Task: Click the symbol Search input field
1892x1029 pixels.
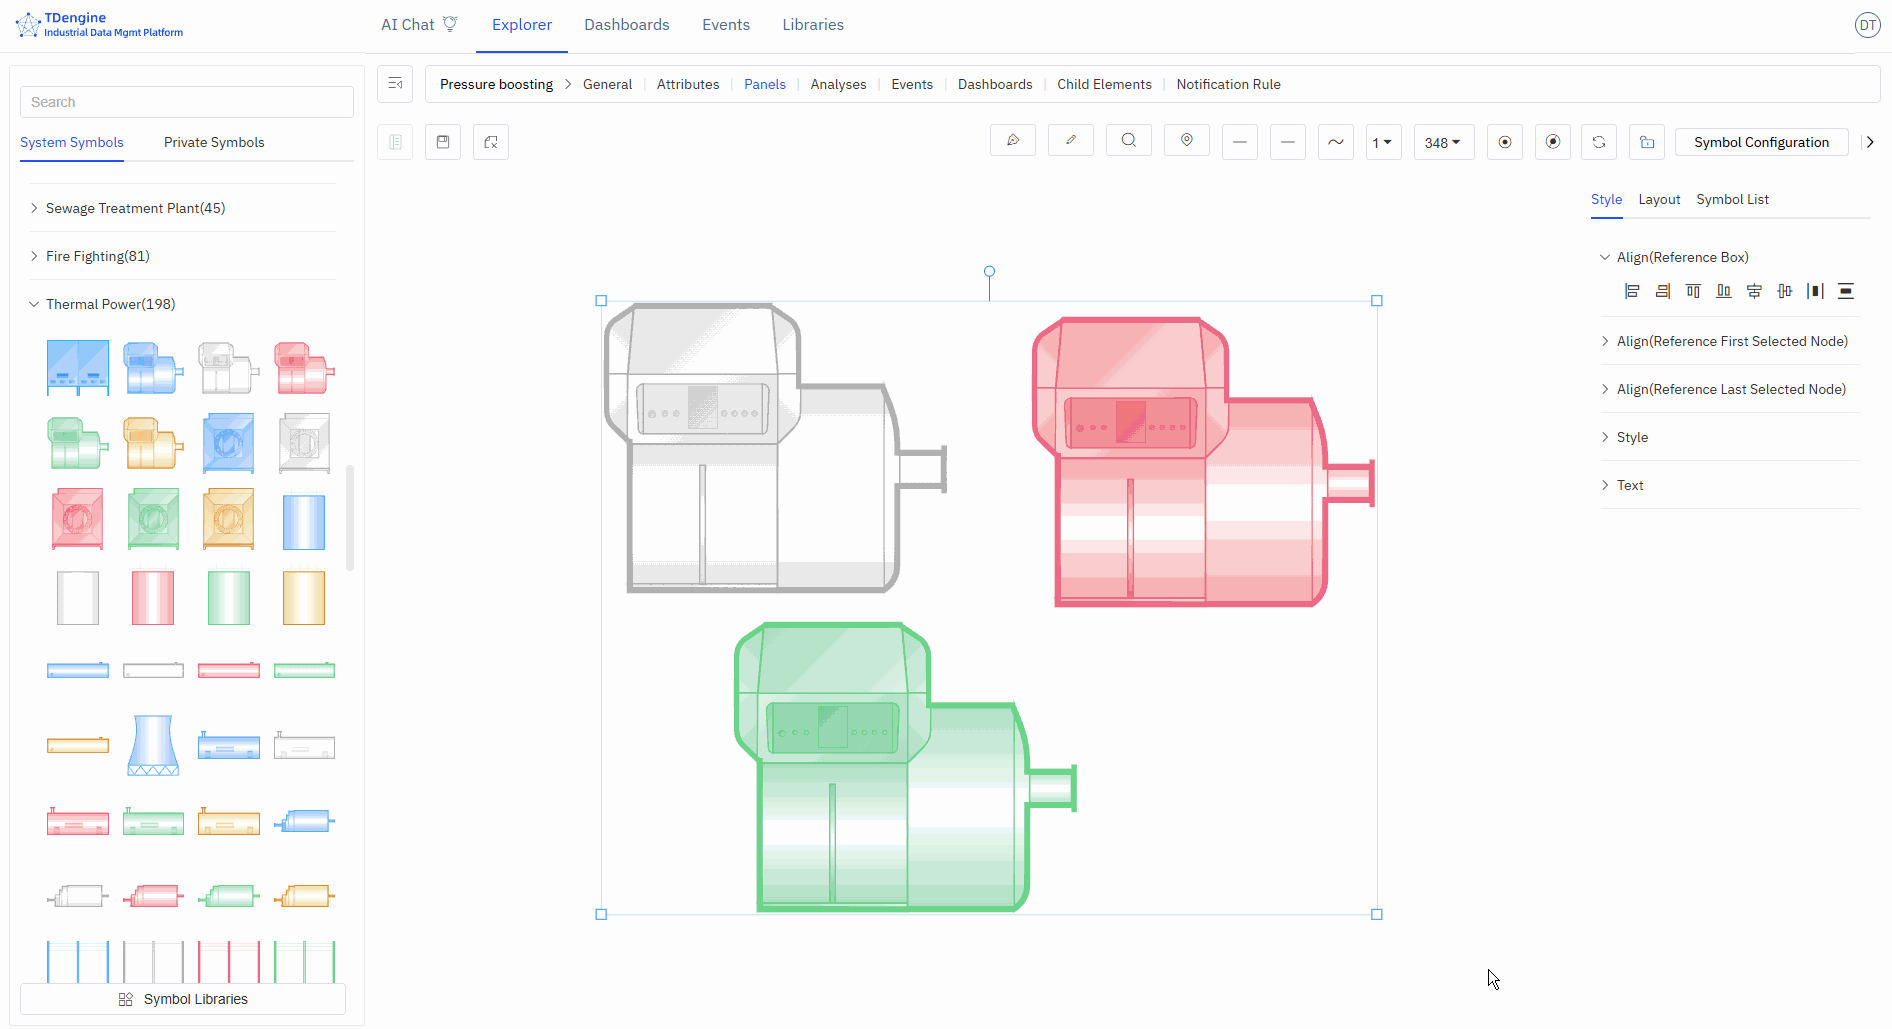Action: 187,102
